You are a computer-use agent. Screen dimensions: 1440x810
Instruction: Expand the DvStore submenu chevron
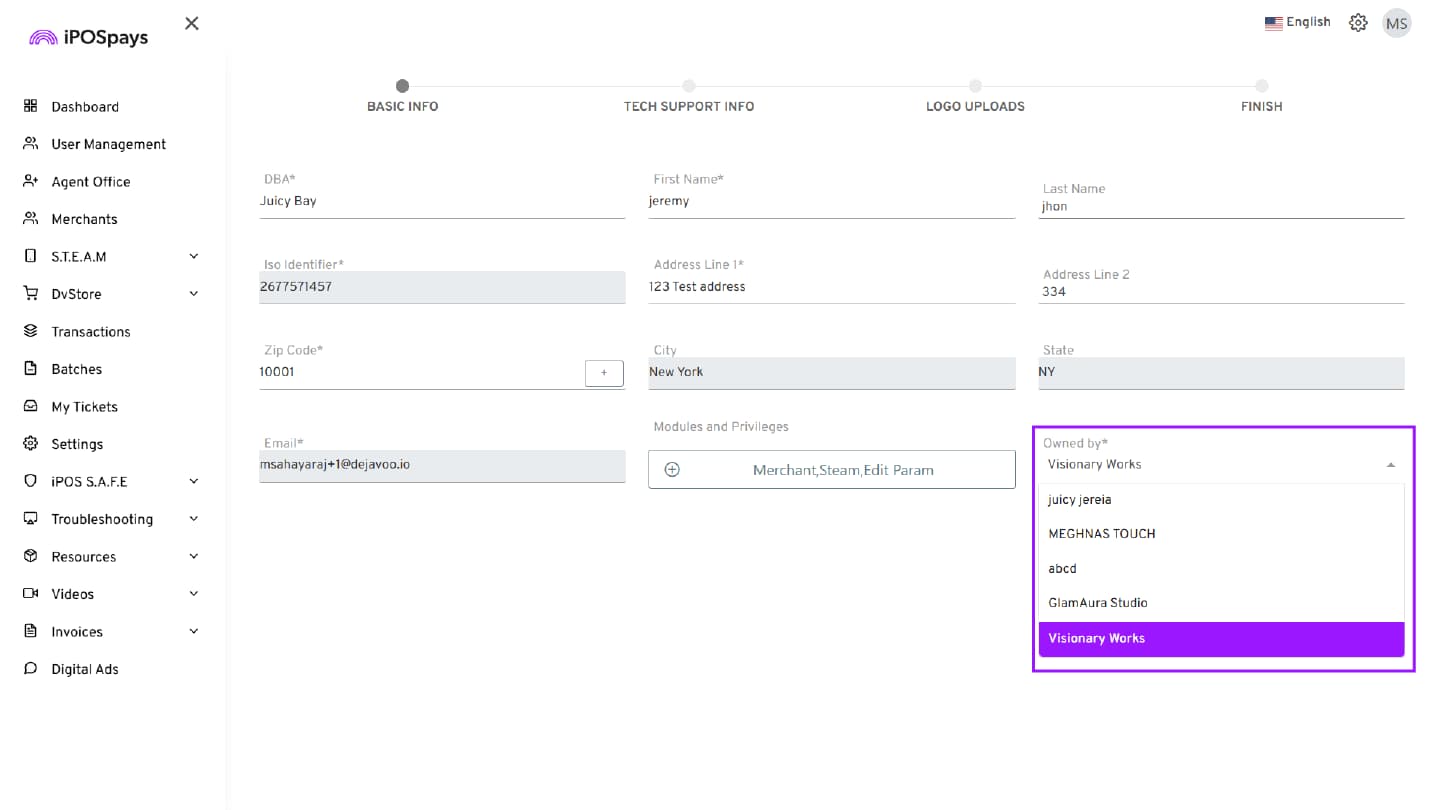click(194, 294)
